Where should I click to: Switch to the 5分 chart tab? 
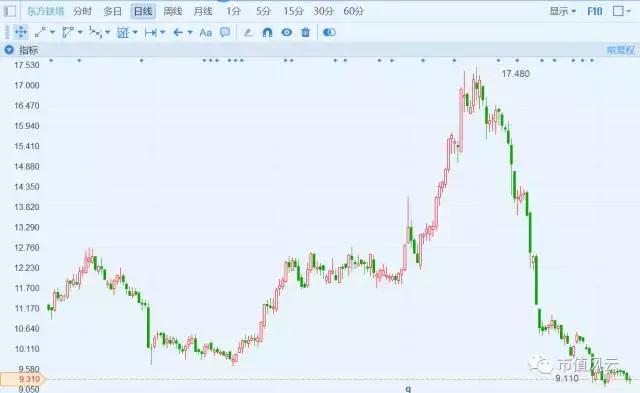pyautogui.click(x=263, y=11)
